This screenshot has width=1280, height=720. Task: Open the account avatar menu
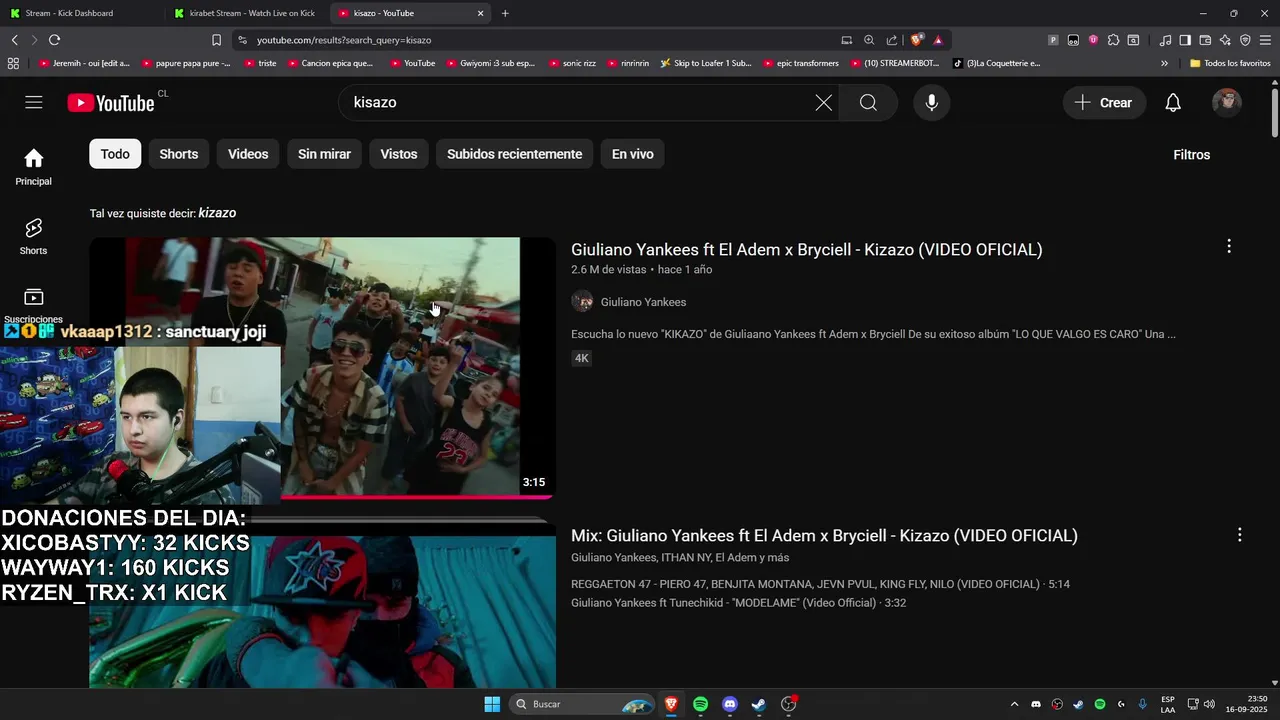(1227, 102)
